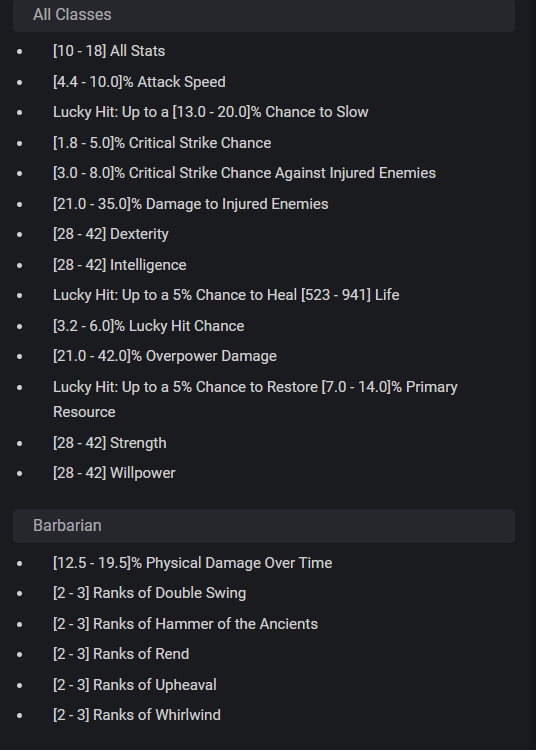Click the Critical Strike Chance affix

(162, 143)
